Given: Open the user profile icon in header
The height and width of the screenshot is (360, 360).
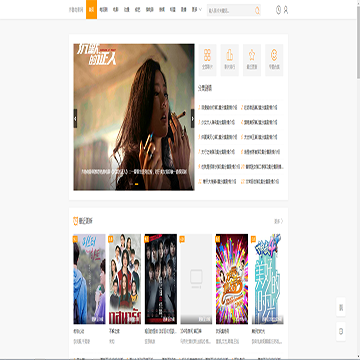Looking at the screenshot, I should 286,10.
